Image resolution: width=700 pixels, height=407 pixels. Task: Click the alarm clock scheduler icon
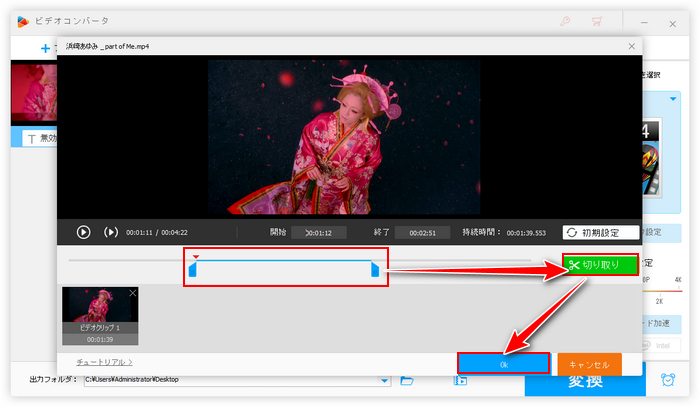click(x=667, y=380)
